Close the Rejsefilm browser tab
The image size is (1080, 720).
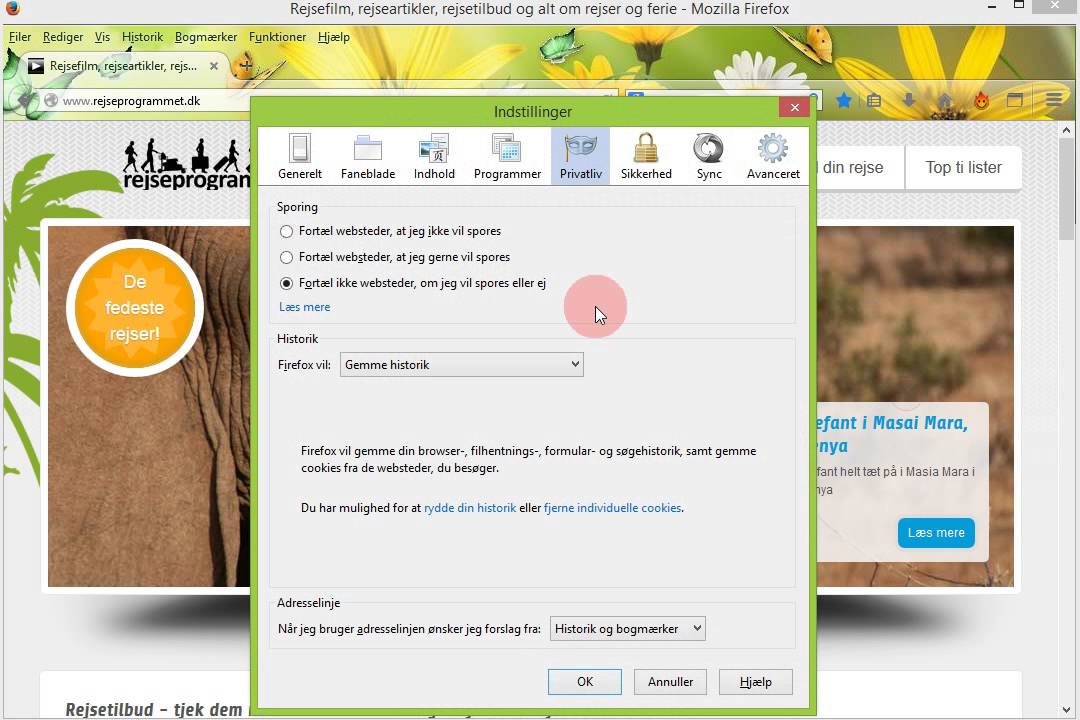(214, 66)
